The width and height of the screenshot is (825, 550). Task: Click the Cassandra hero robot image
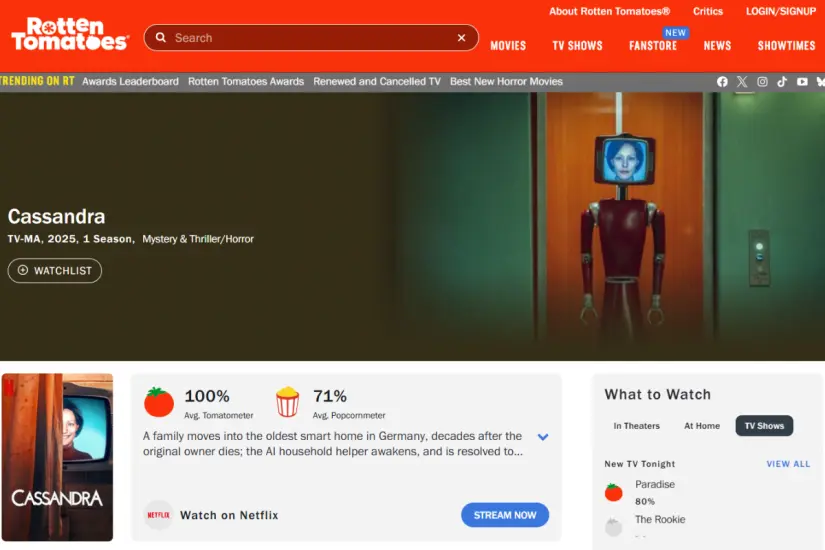(623, 226)
